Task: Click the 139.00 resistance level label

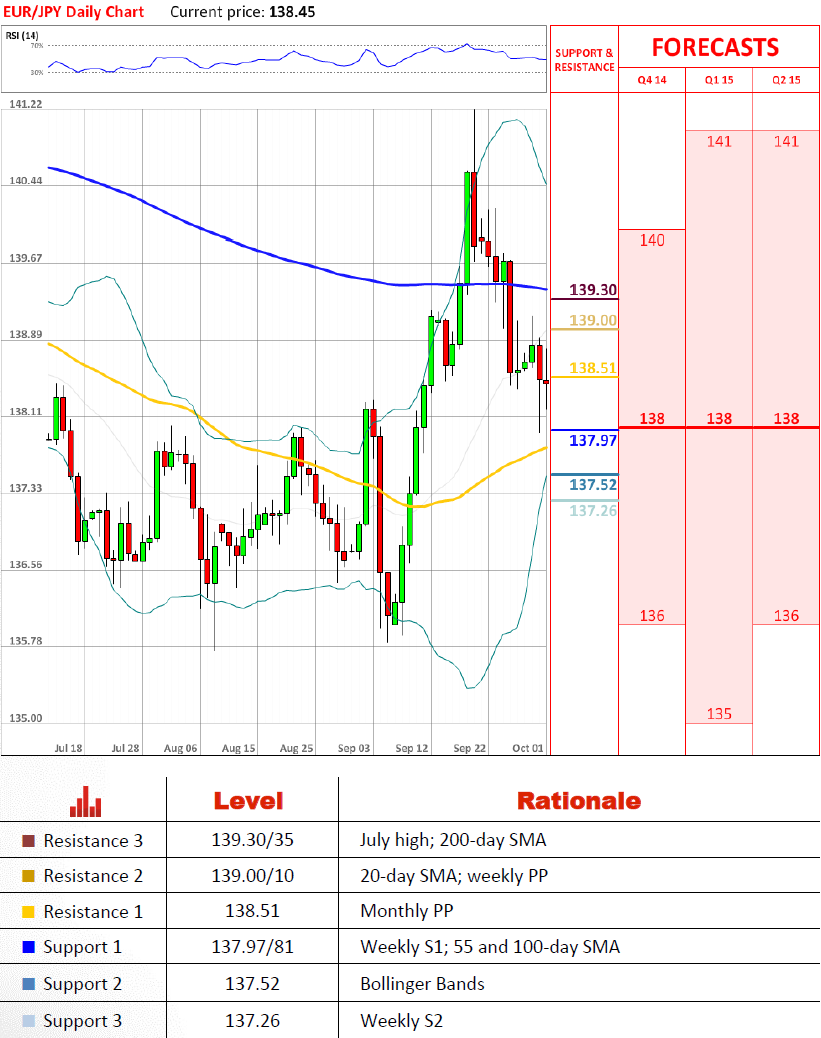Action: (x=593, y=320)
